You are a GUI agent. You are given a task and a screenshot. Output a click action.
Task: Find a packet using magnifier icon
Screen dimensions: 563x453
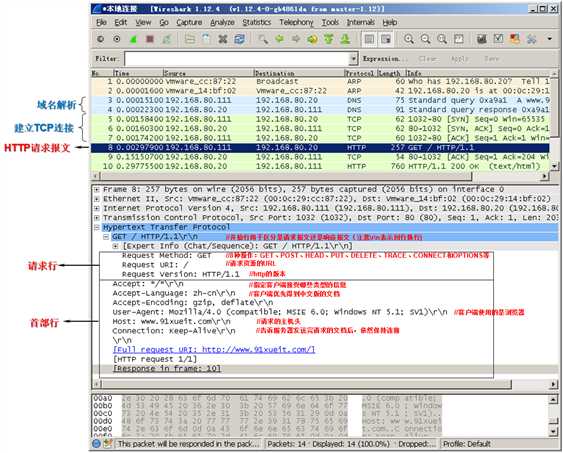pyautogui.click(x=263, y=39)
